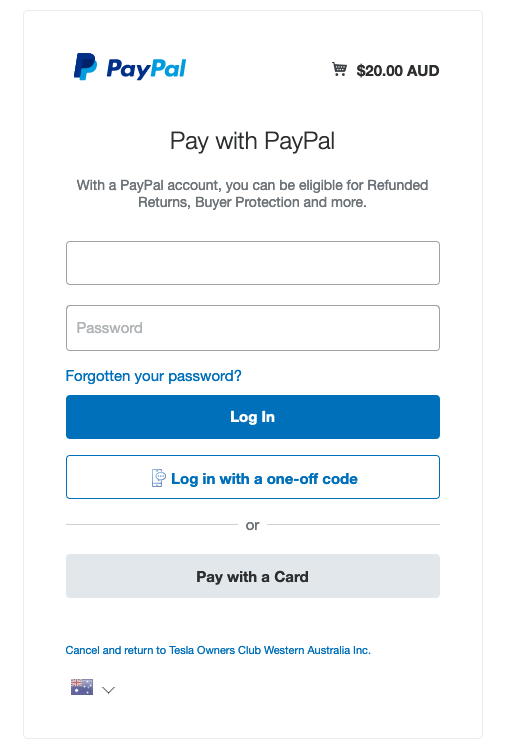Click the Australian flag icon
The width and height of the screenshot is (512, 748).
tap(82, 687)
